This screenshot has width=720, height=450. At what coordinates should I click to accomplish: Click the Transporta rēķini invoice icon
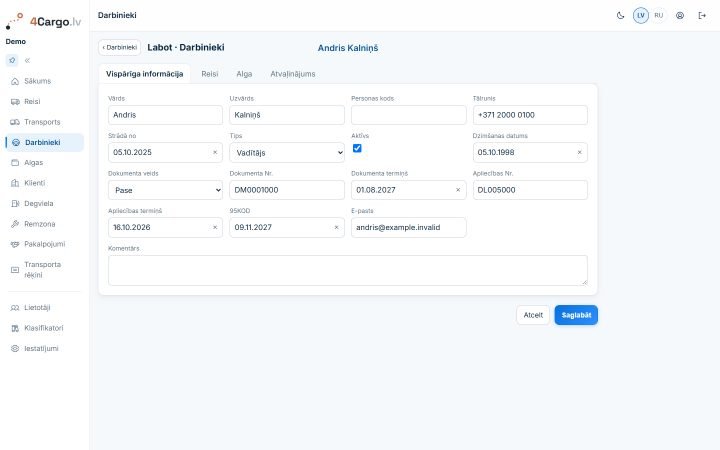(x=15, y=270)
